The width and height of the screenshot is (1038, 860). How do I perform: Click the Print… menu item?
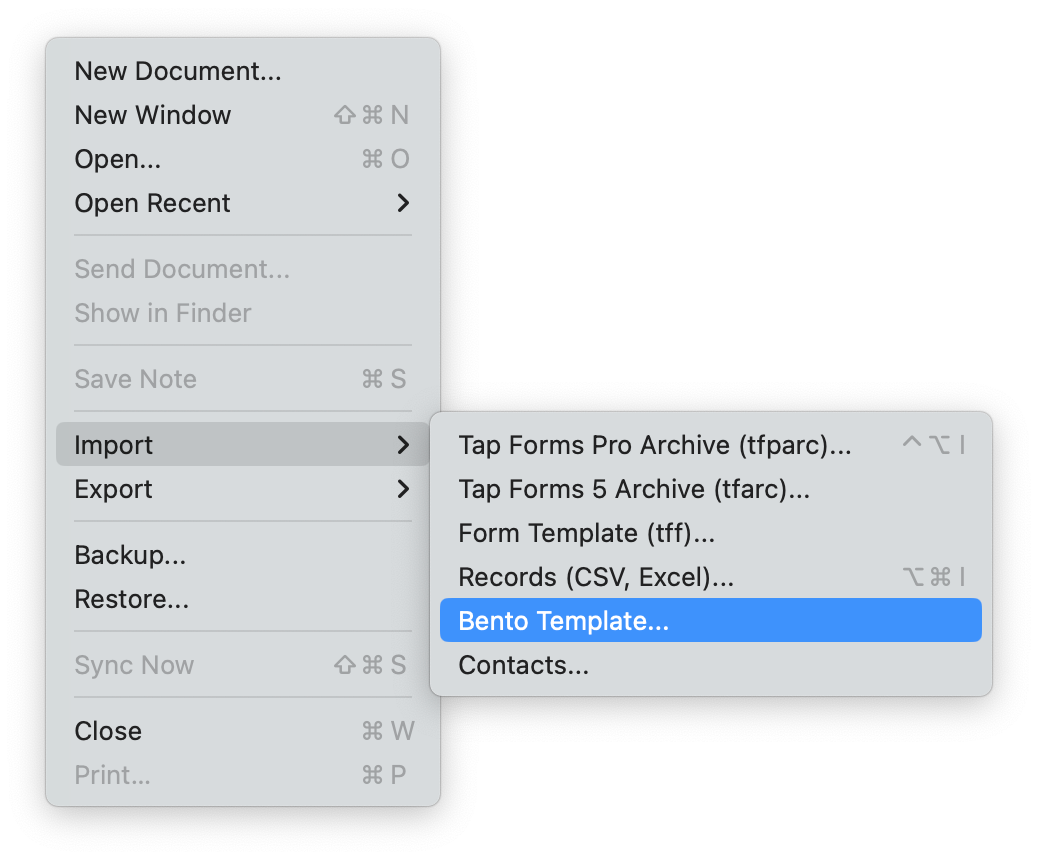tap(242, 775)
